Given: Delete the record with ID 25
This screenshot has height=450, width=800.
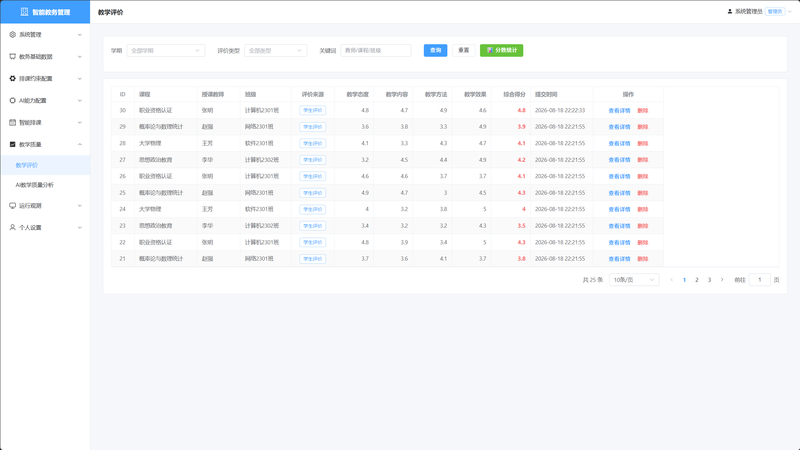Looking at the screenshot, I should 642,193.
